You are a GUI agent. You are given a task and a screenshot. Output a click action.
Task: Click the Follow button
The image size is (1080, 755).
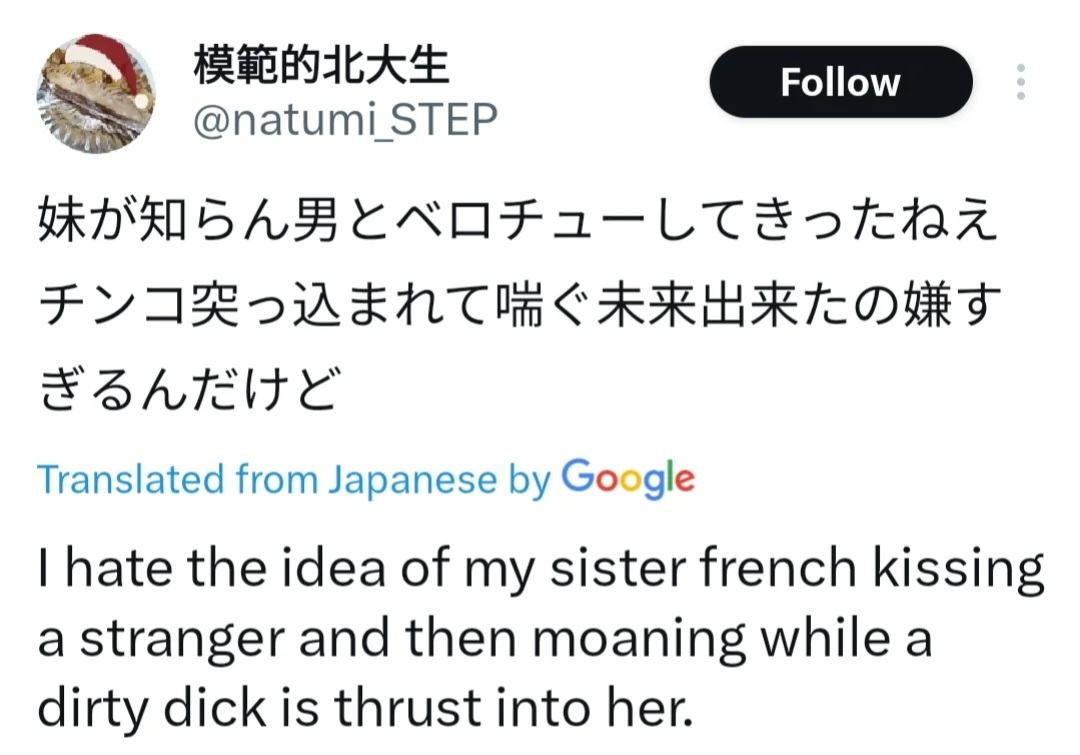(x=840, y=82)
